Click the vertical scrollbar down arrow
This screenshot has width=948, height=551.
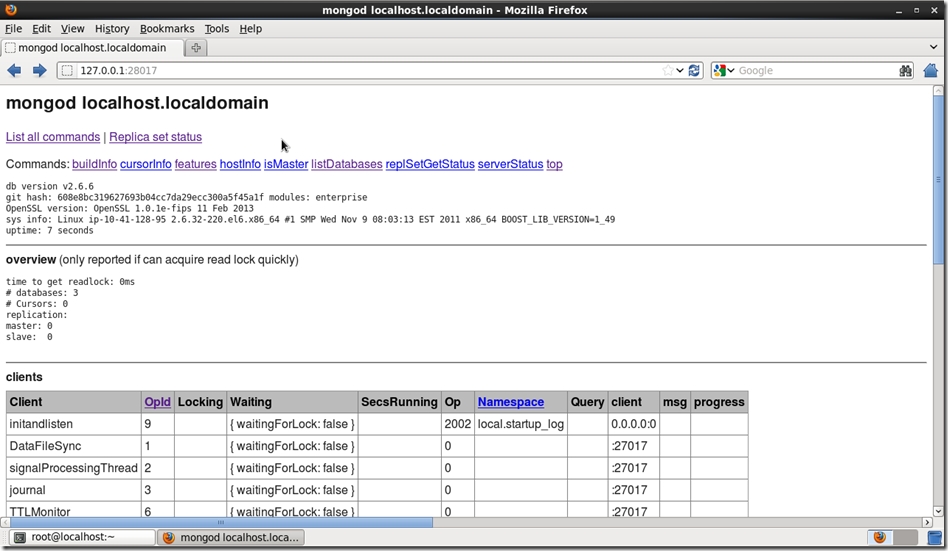click(x=938, y=511)
